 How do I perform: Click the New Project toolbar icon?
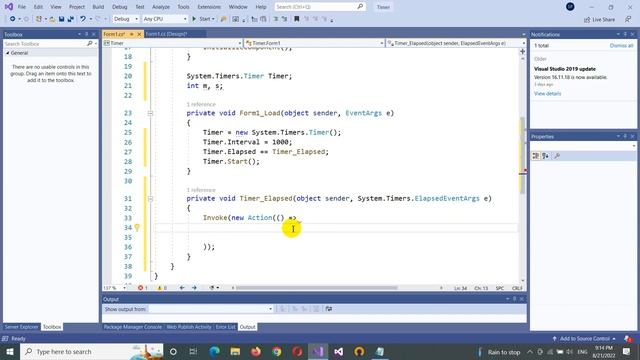click(x=39, y=19)
